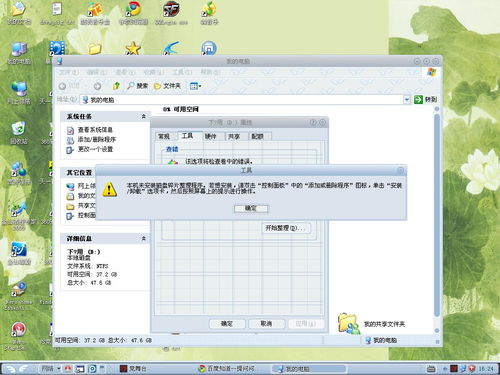
Task: Click the green 转到 go icon
Action: (x=418, y=99)
